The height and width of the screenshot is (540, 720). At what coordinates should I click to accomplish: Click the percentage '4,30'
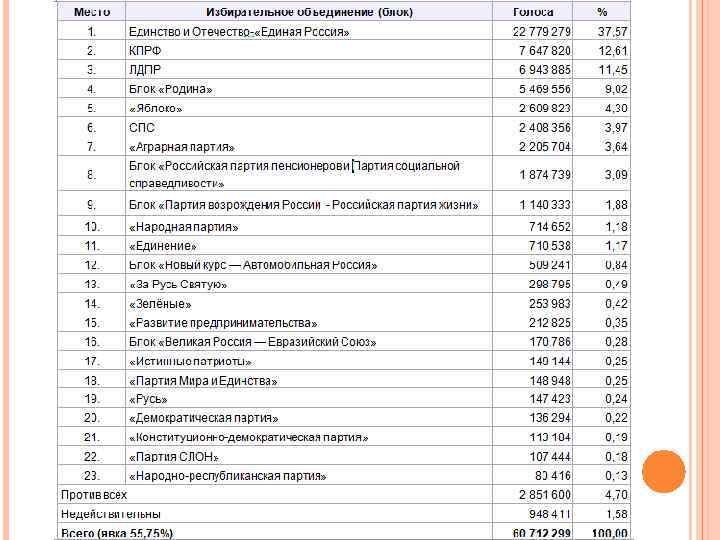[616, 108]
